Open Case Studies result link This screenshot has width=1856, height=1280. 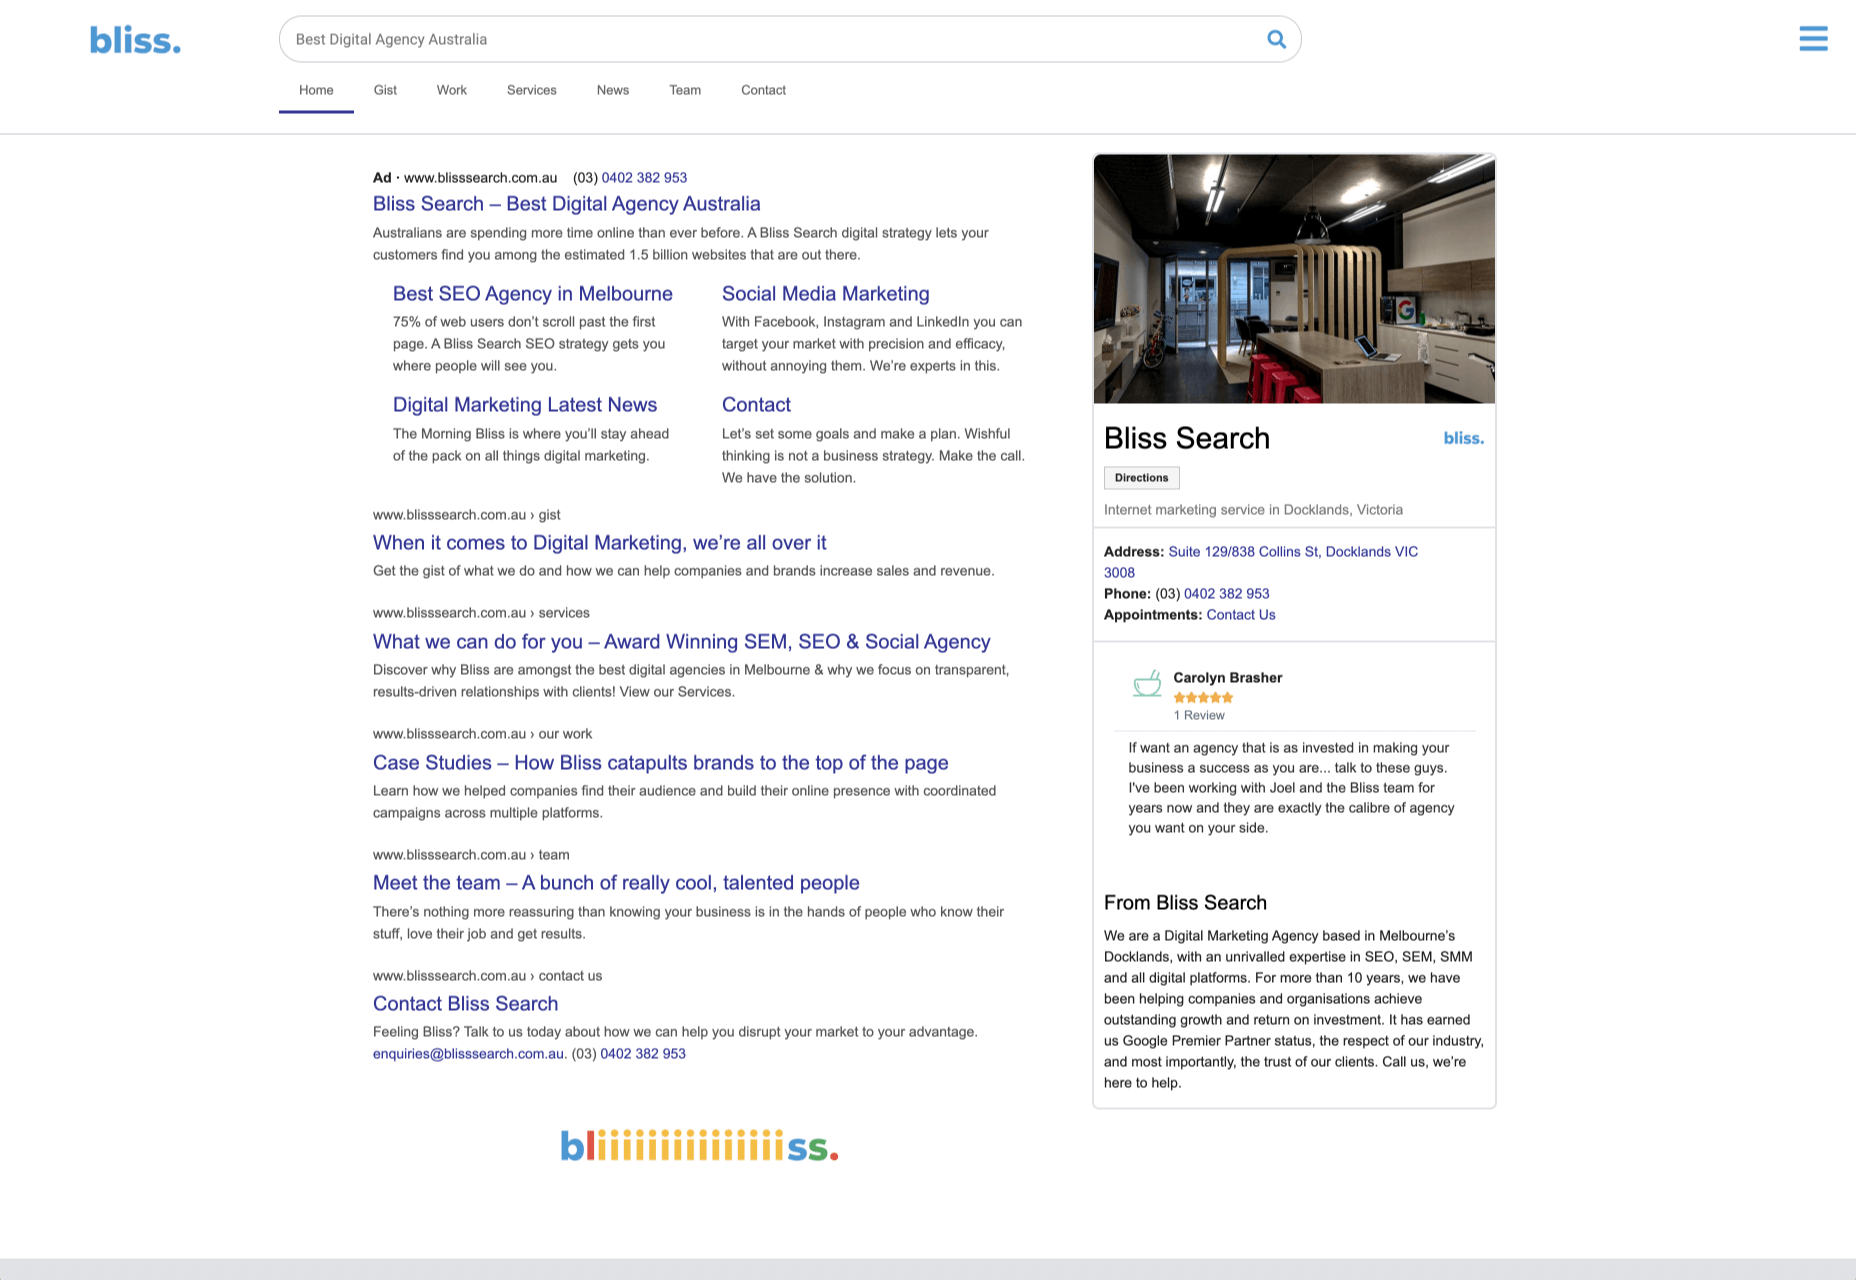661,763
